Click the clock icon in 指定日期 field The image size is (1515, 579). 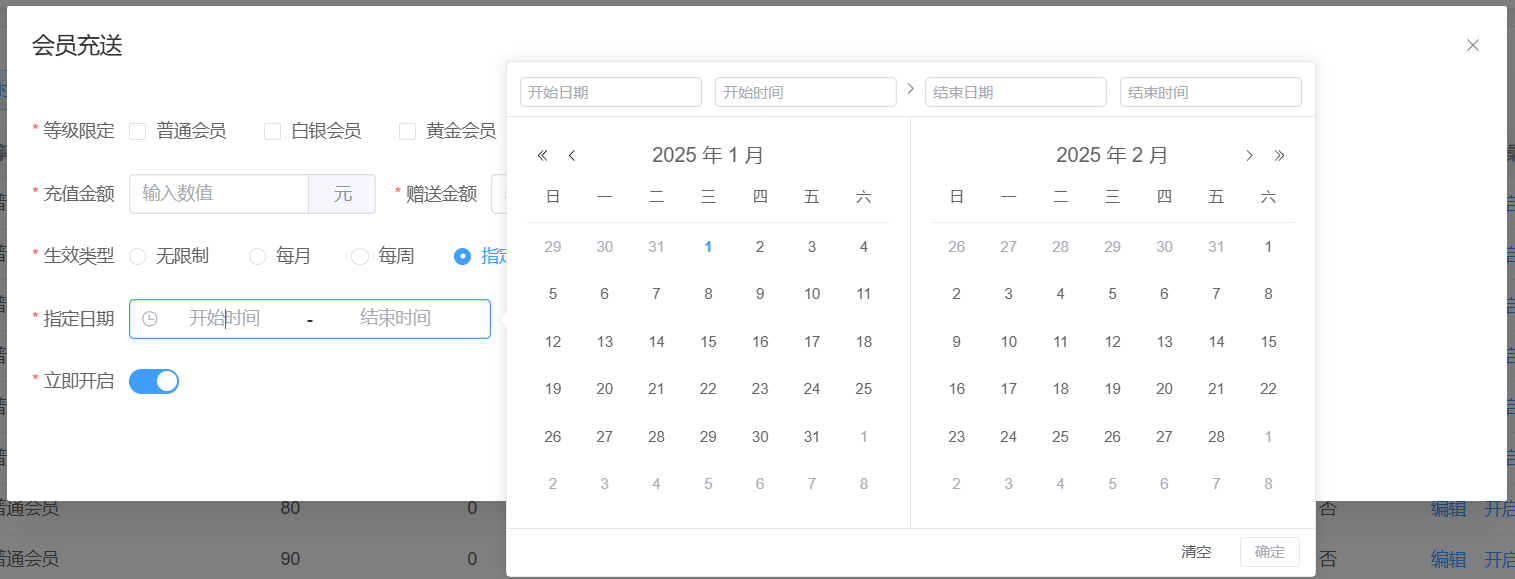[x=150, y=319]
